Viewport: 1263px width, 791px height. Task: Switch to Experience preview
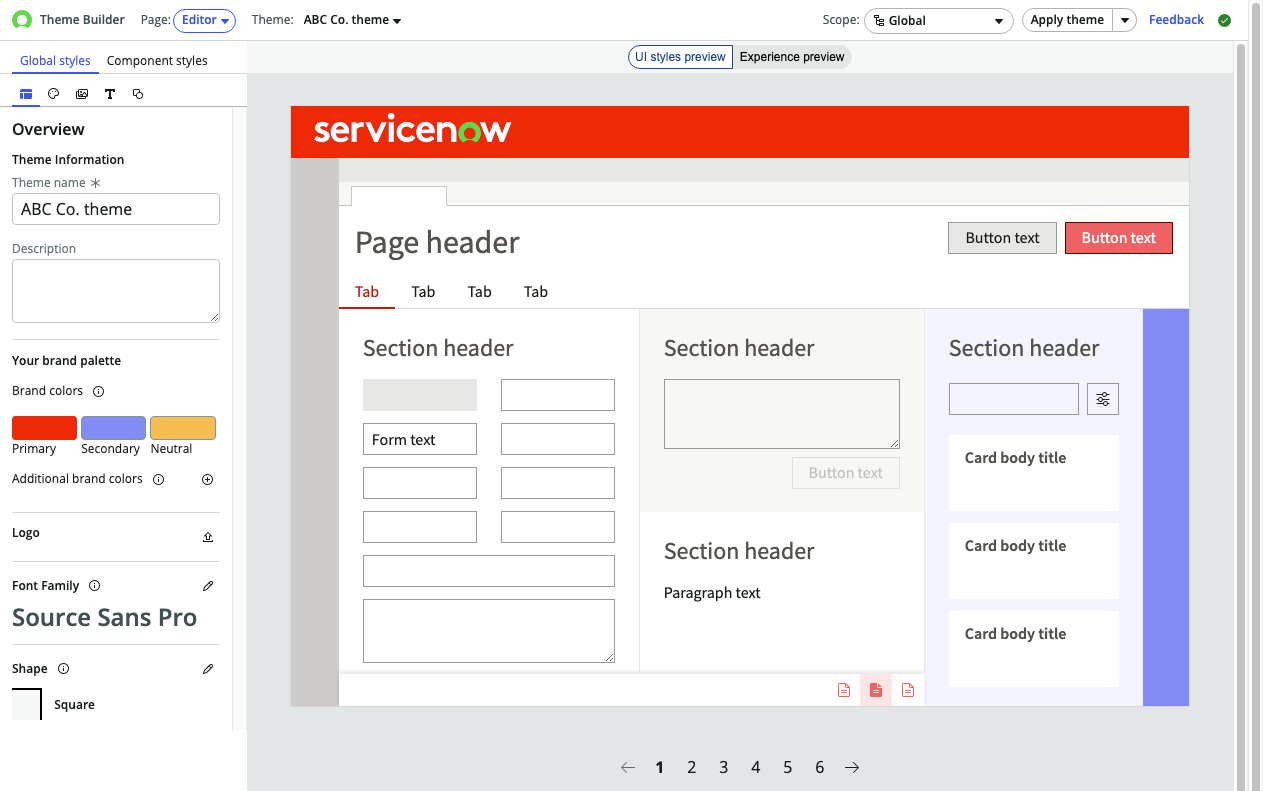pyautogui.click(x=792, y=57)
